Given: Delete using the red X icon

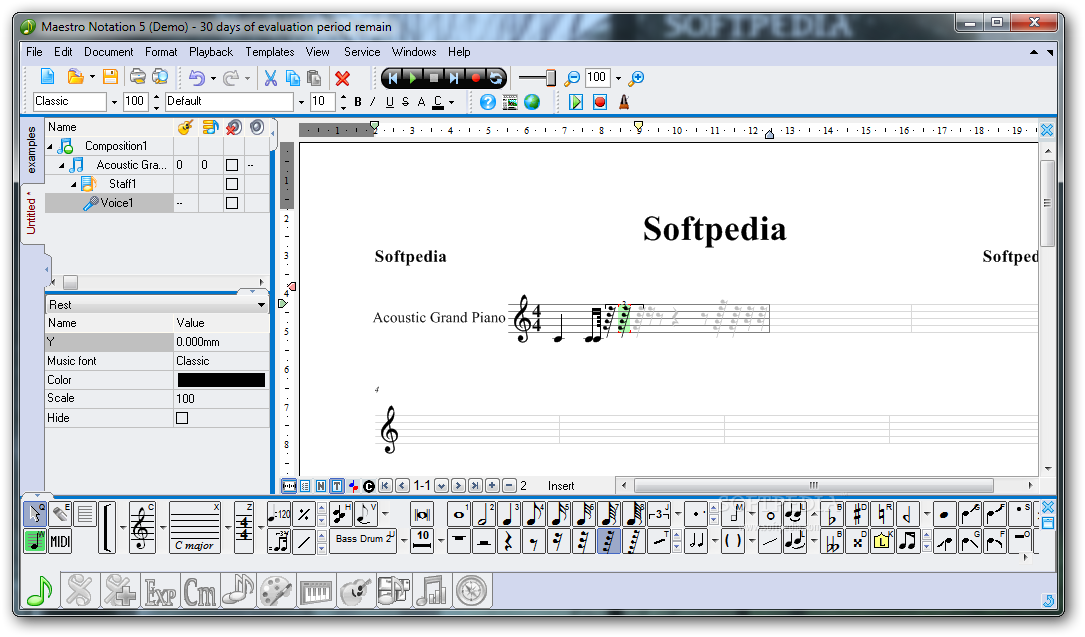Looking at the screenshot, I should (343, 78).
